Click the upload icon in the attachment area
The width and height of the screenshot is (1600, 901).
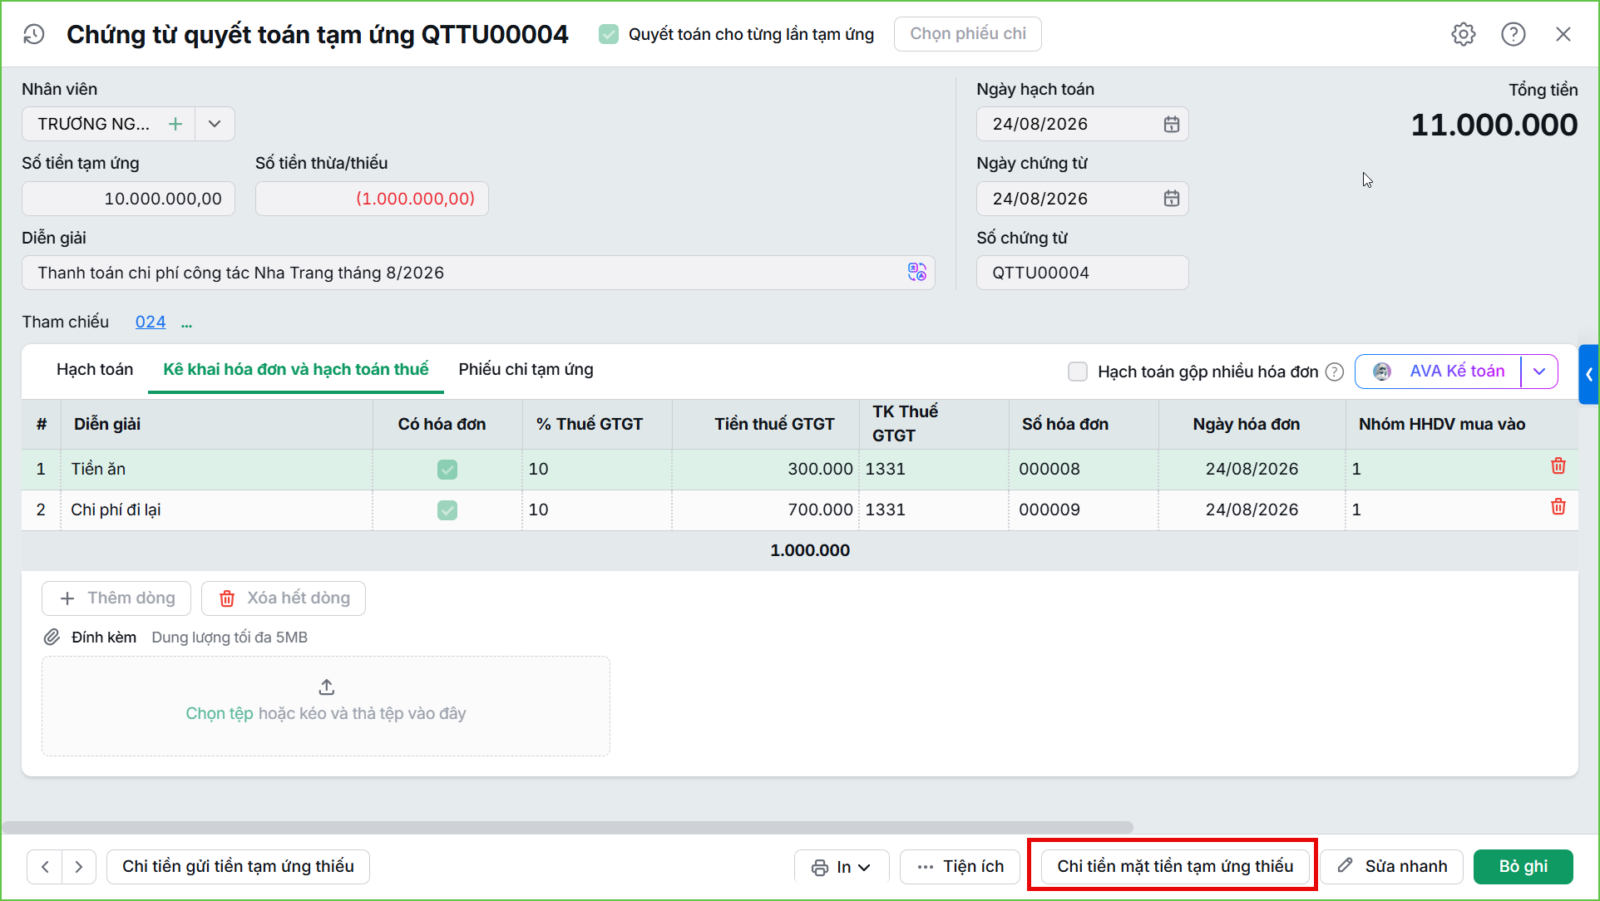pos(326,687)
